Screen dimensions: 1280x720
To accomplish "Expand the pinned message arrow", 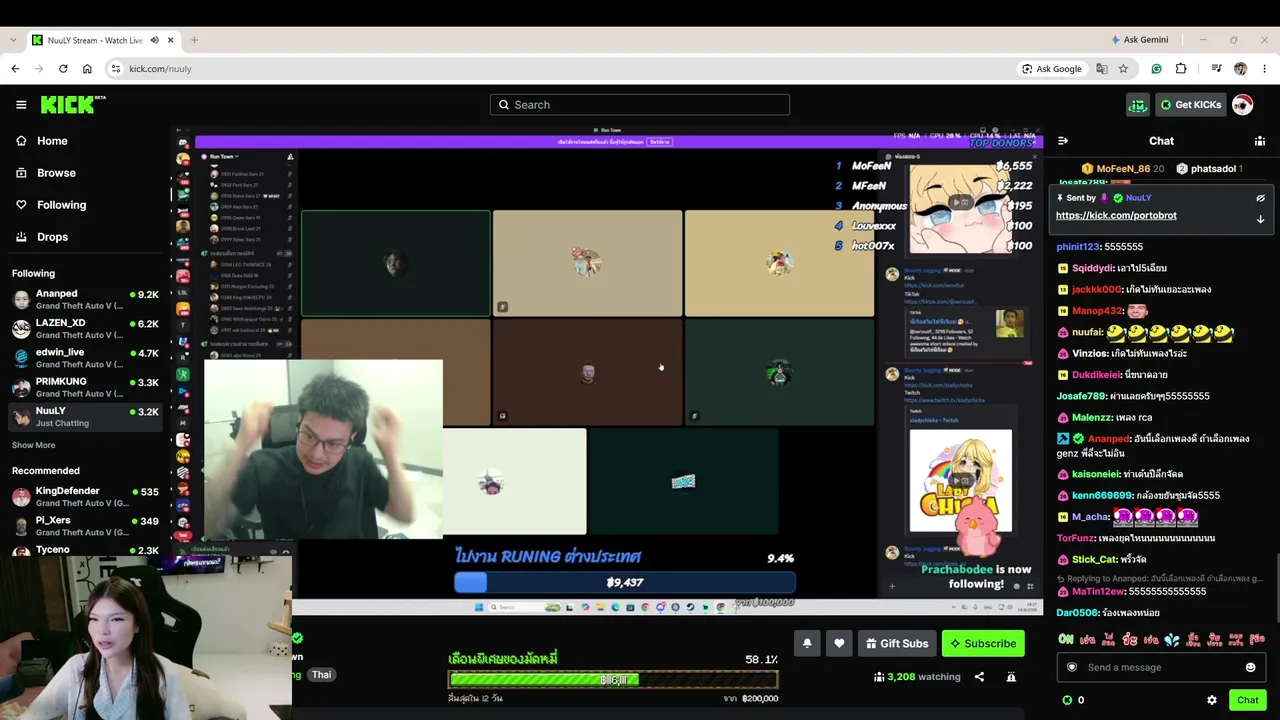I will 1260,219.
